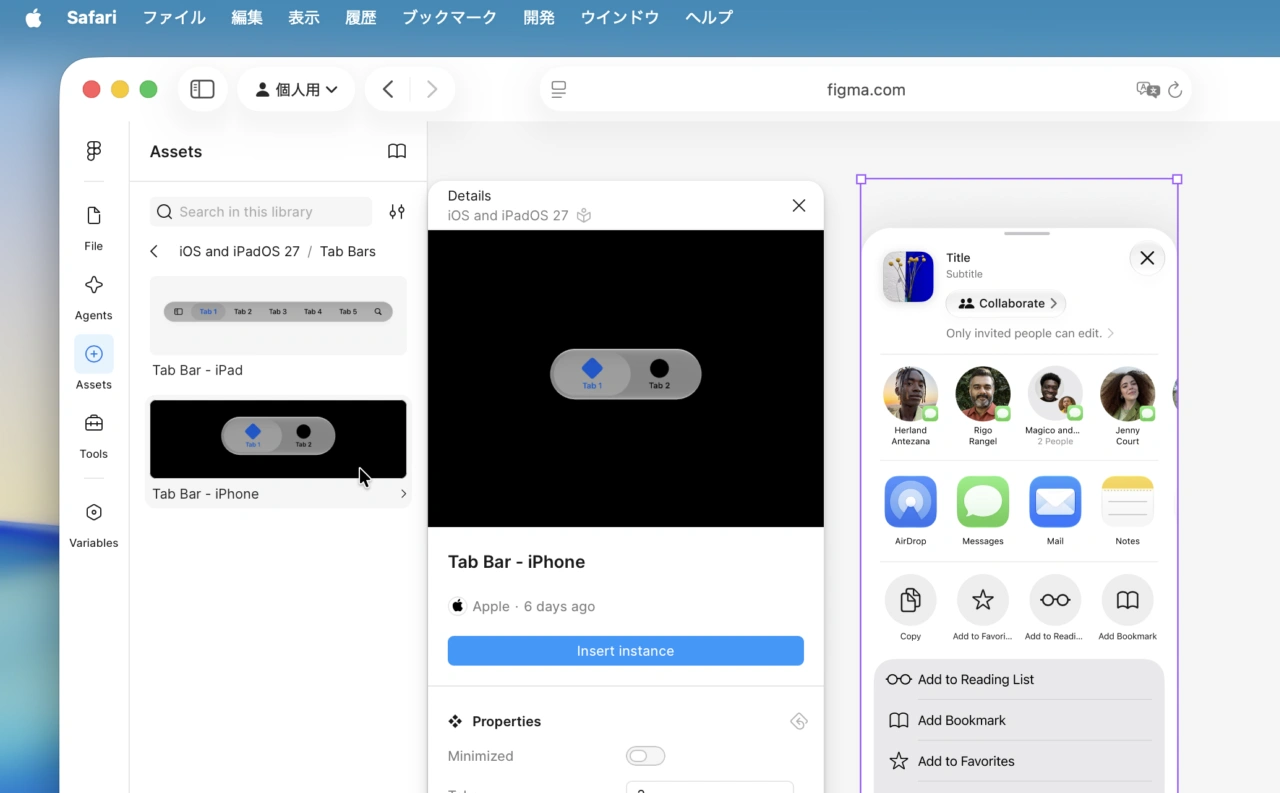Click the figma.com address field
The width and height of the screenshot is (1280, 793).
[x=866, y=90]
